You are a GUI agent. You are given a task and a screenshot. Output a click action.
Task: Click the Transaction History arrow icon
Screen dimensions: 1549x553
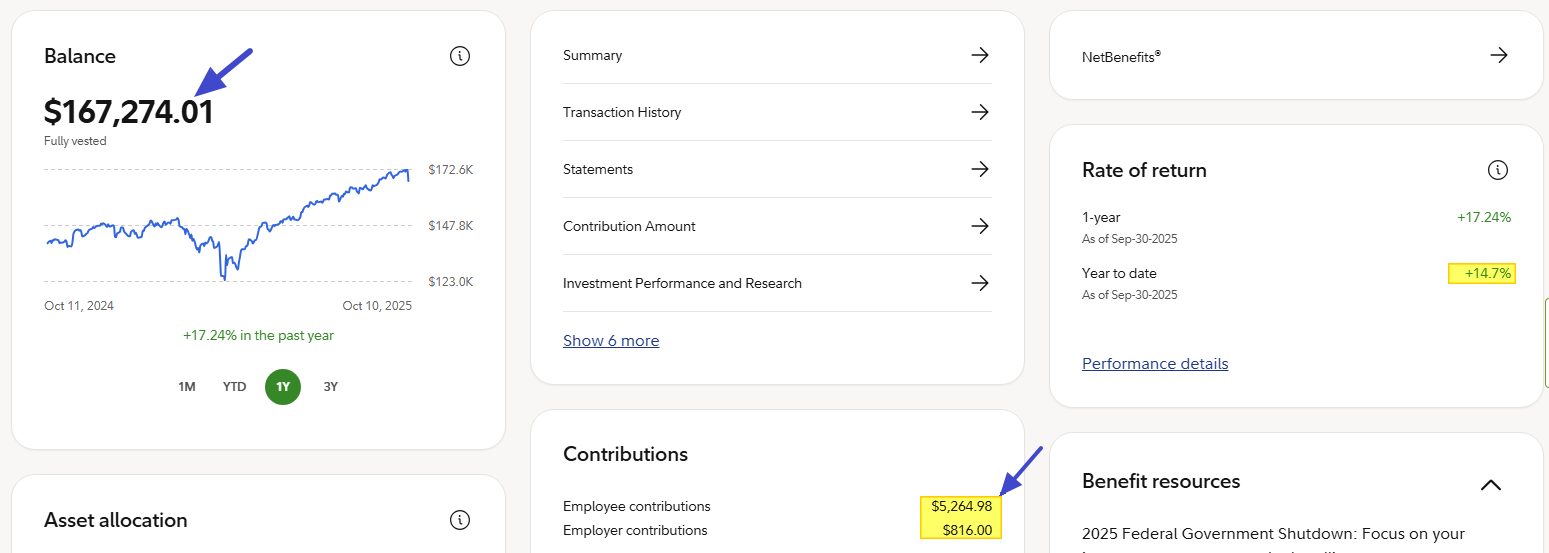click(x=980, y=112)
